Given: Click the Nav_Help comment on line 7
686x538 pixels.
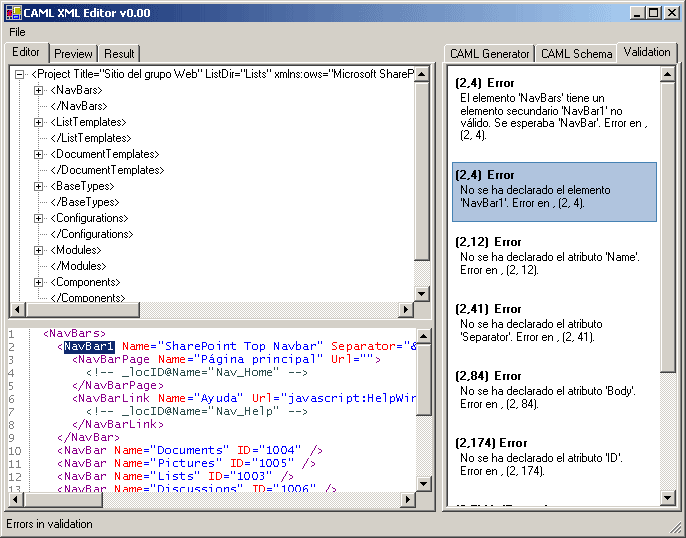Looking at the screenshot, I should point(197,412).
